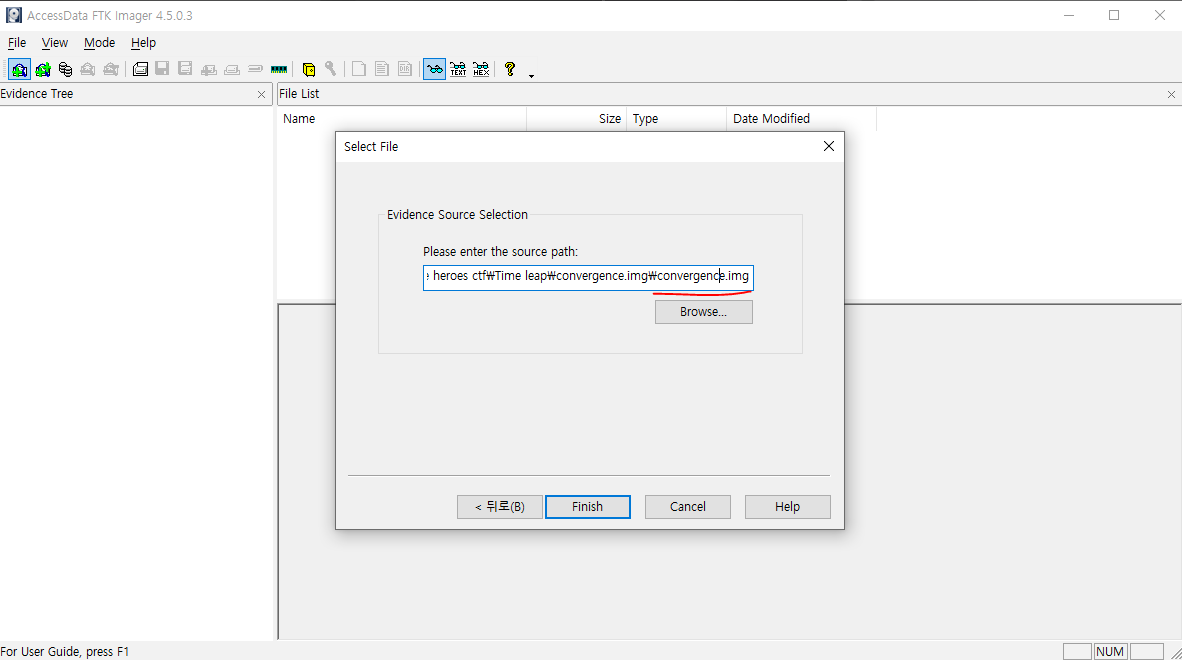Close the Evidence Tree panel

(x=262, y=94)
